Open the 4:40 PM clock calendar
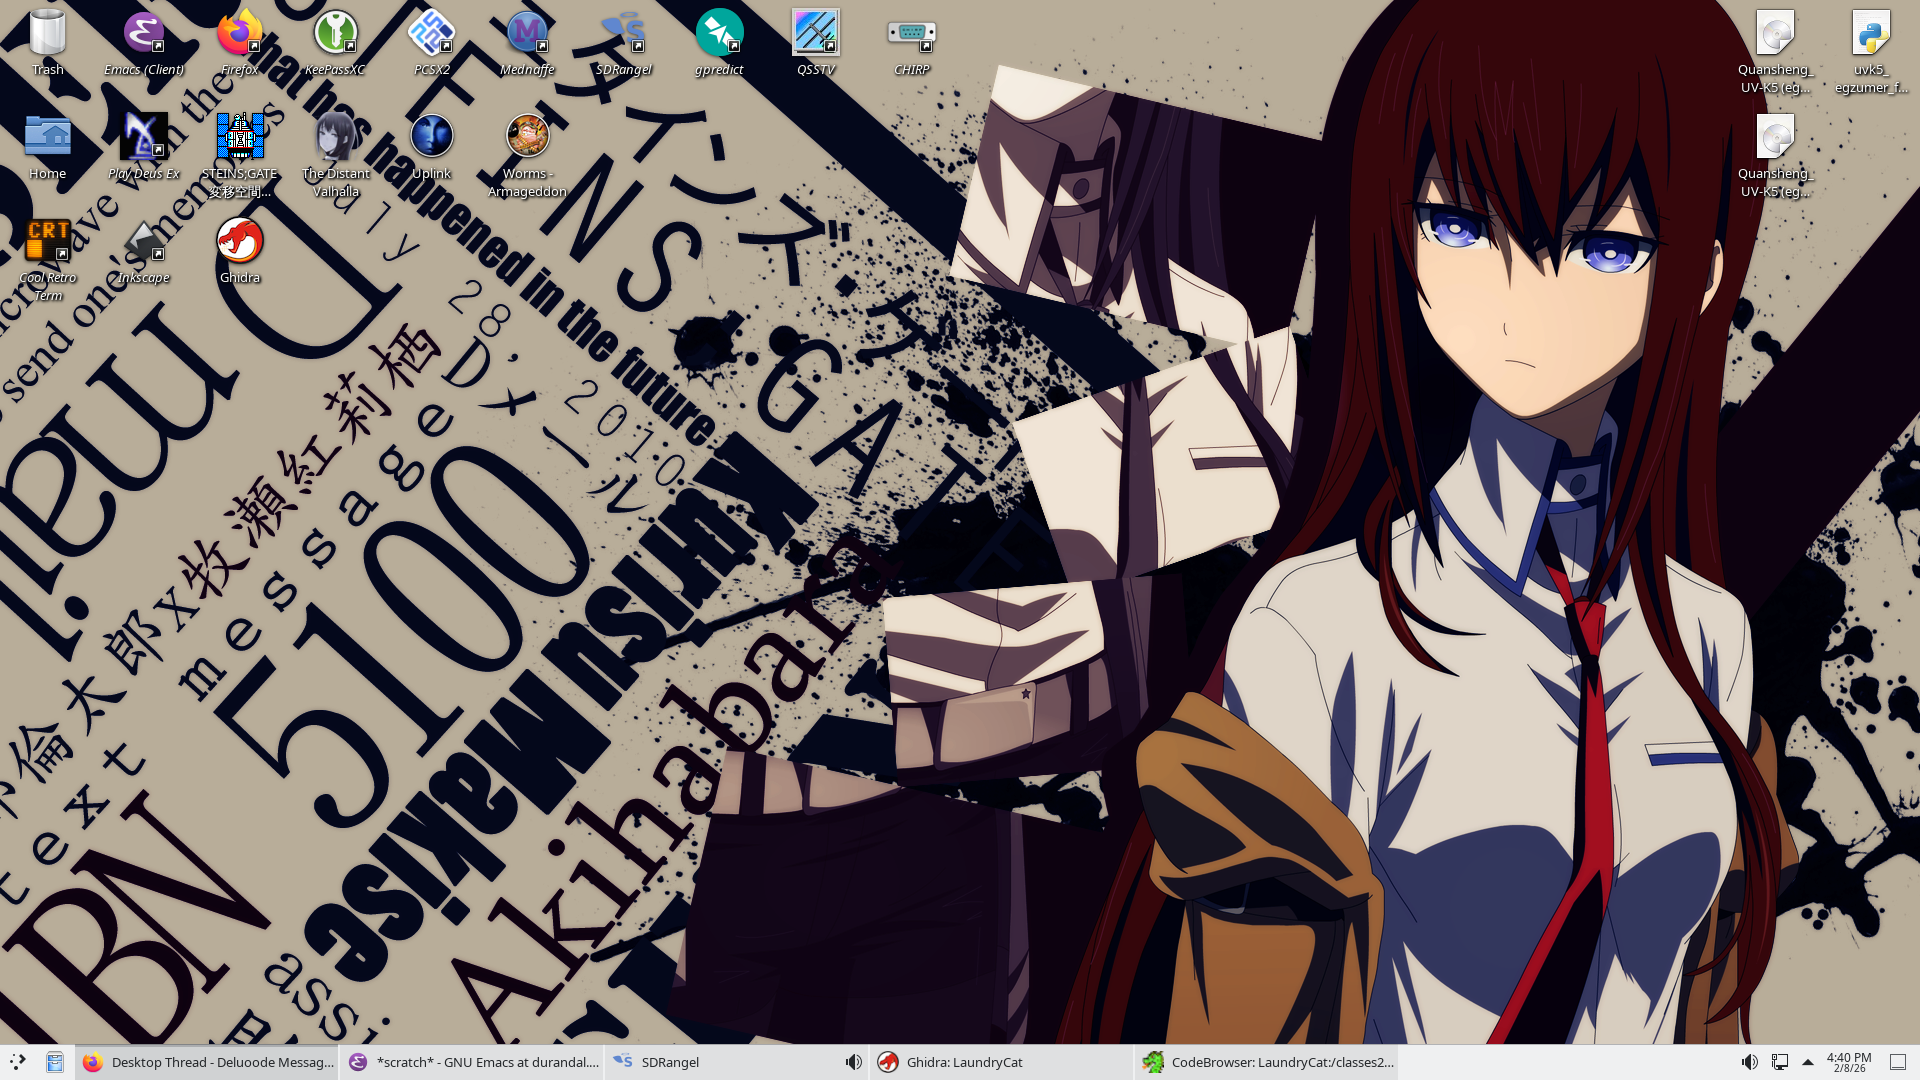This screenshot has width=1920, height=1080. click(1849, 1062)
